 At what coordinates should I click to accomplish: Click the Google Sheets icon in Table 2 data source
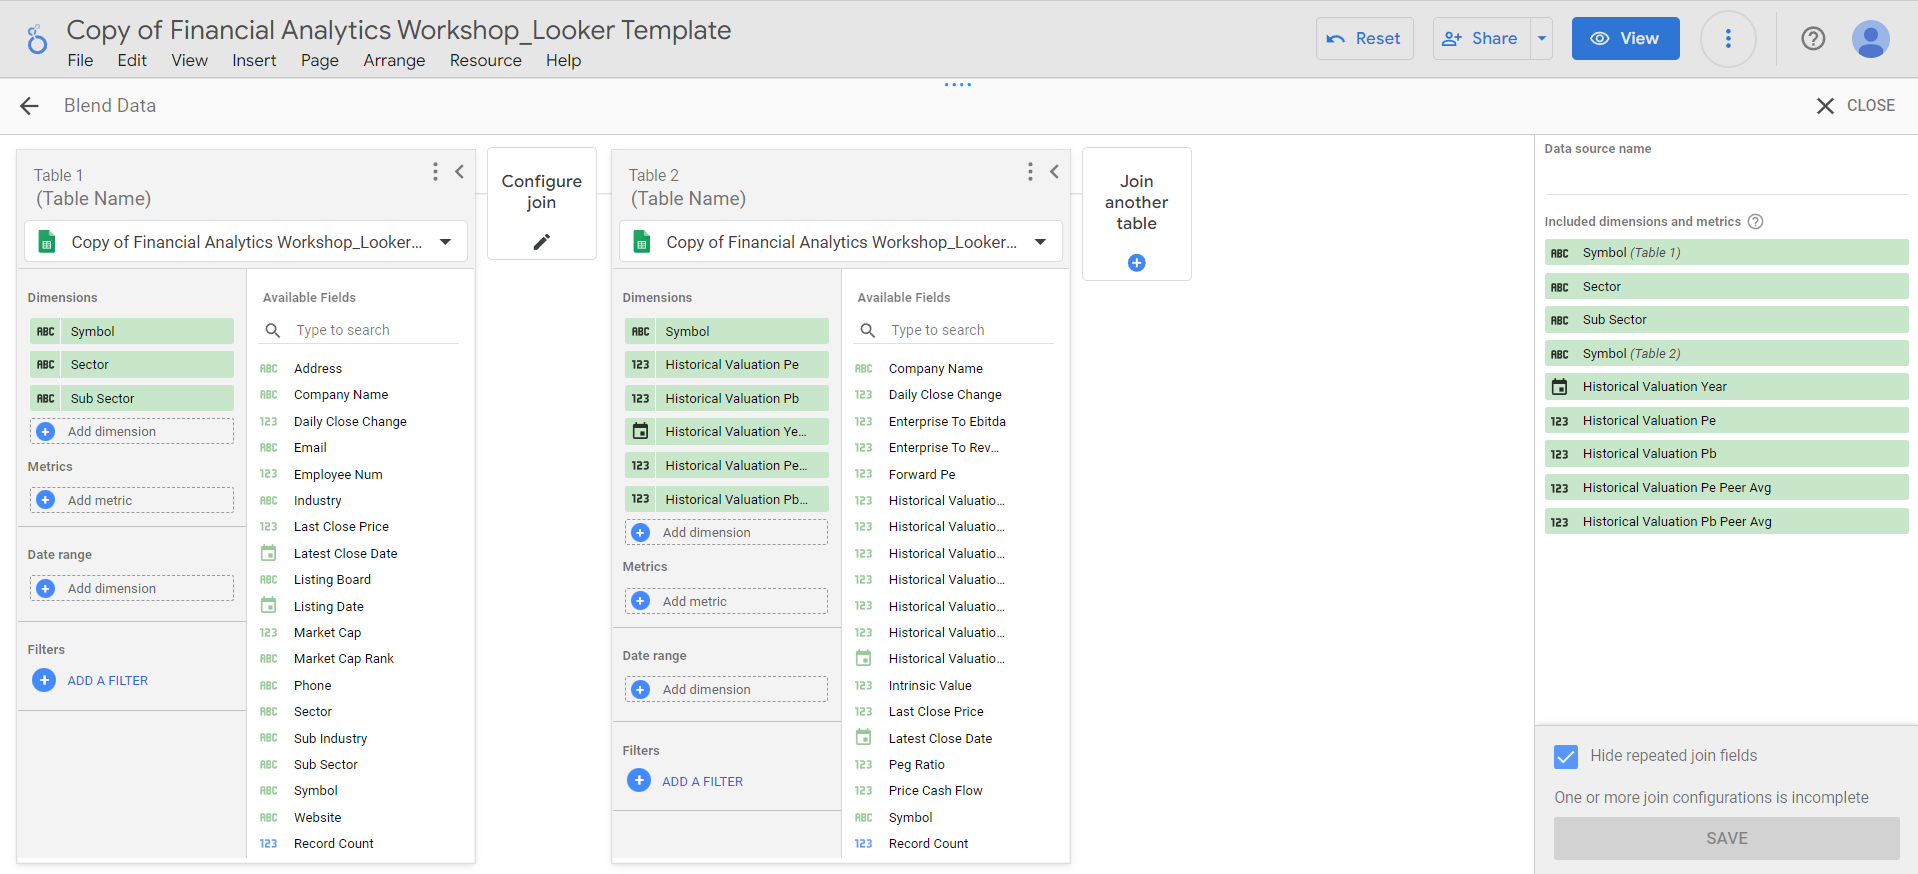click(x=641, y=242)
